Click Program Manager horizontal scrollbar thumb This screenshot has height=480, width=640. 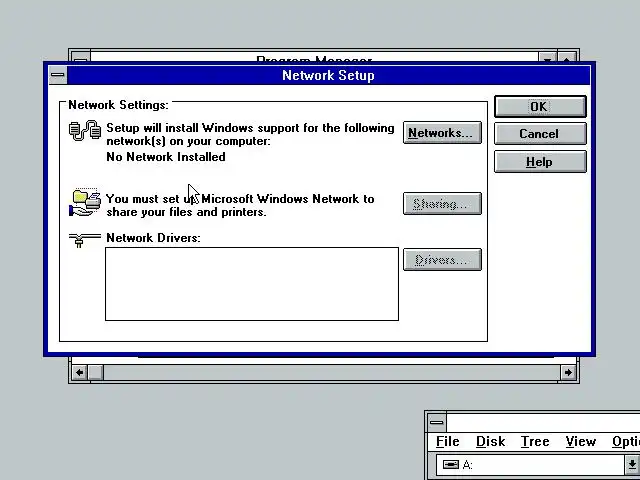point(96,372)
